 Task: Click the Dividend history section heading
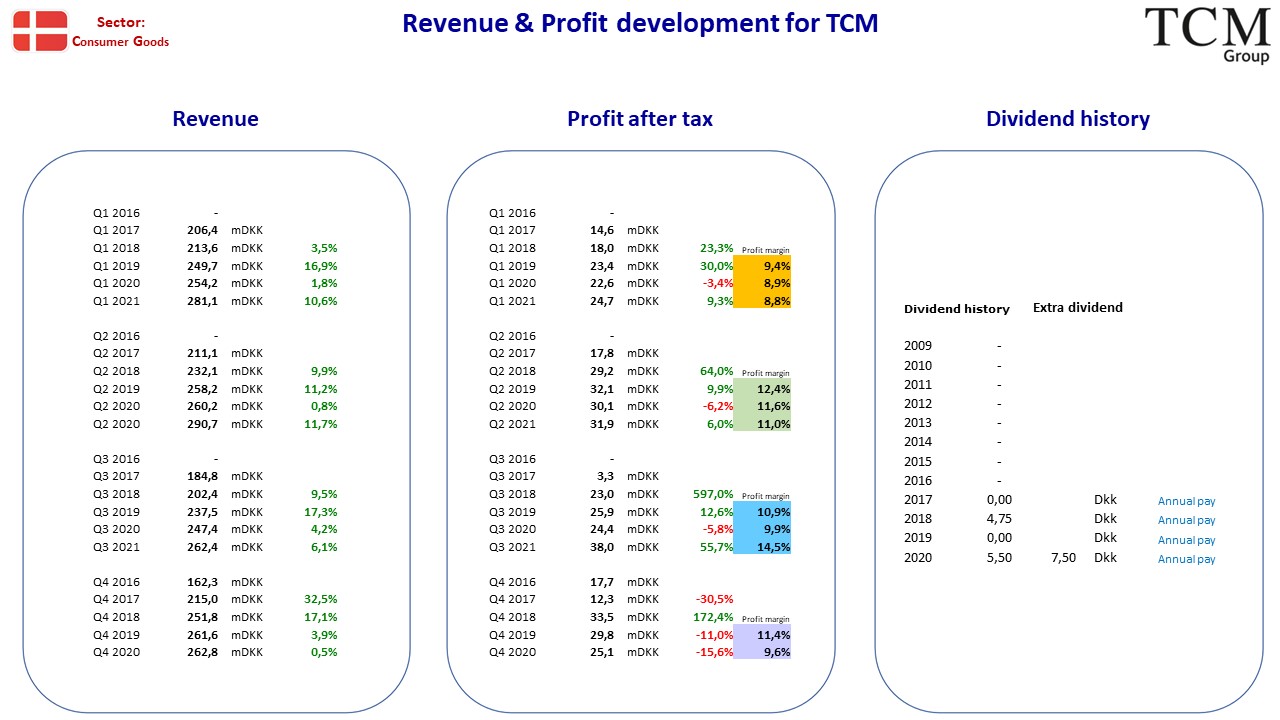(1068, 119)
